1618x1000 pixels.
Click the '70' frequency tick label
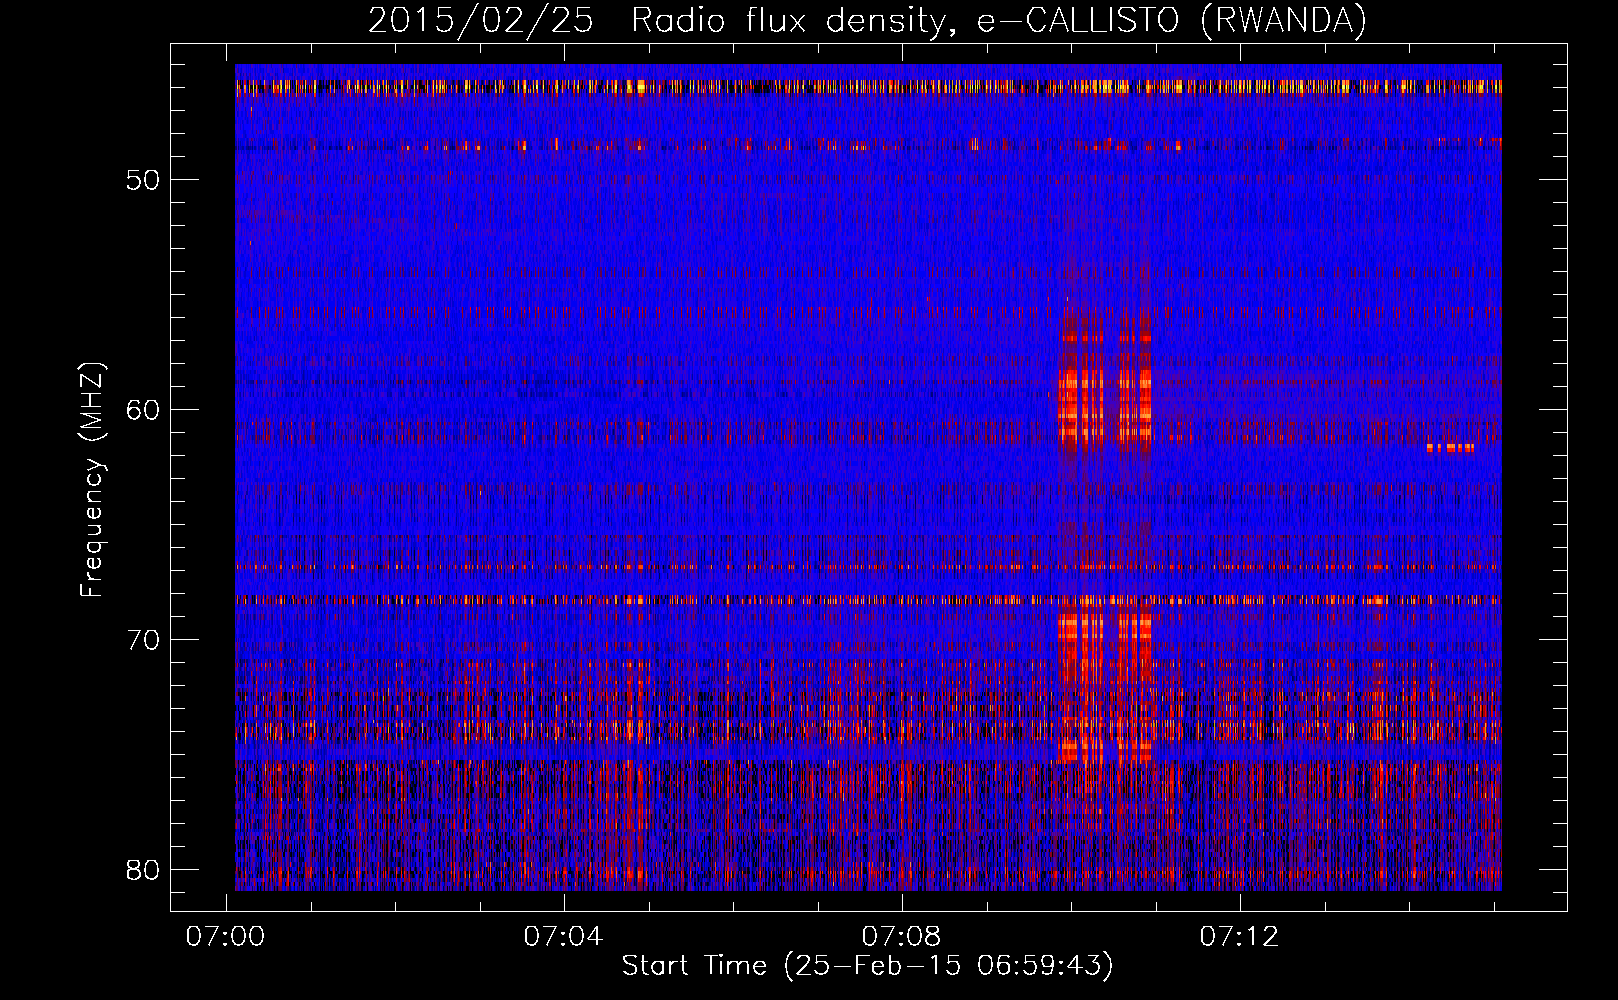point(144,640)
